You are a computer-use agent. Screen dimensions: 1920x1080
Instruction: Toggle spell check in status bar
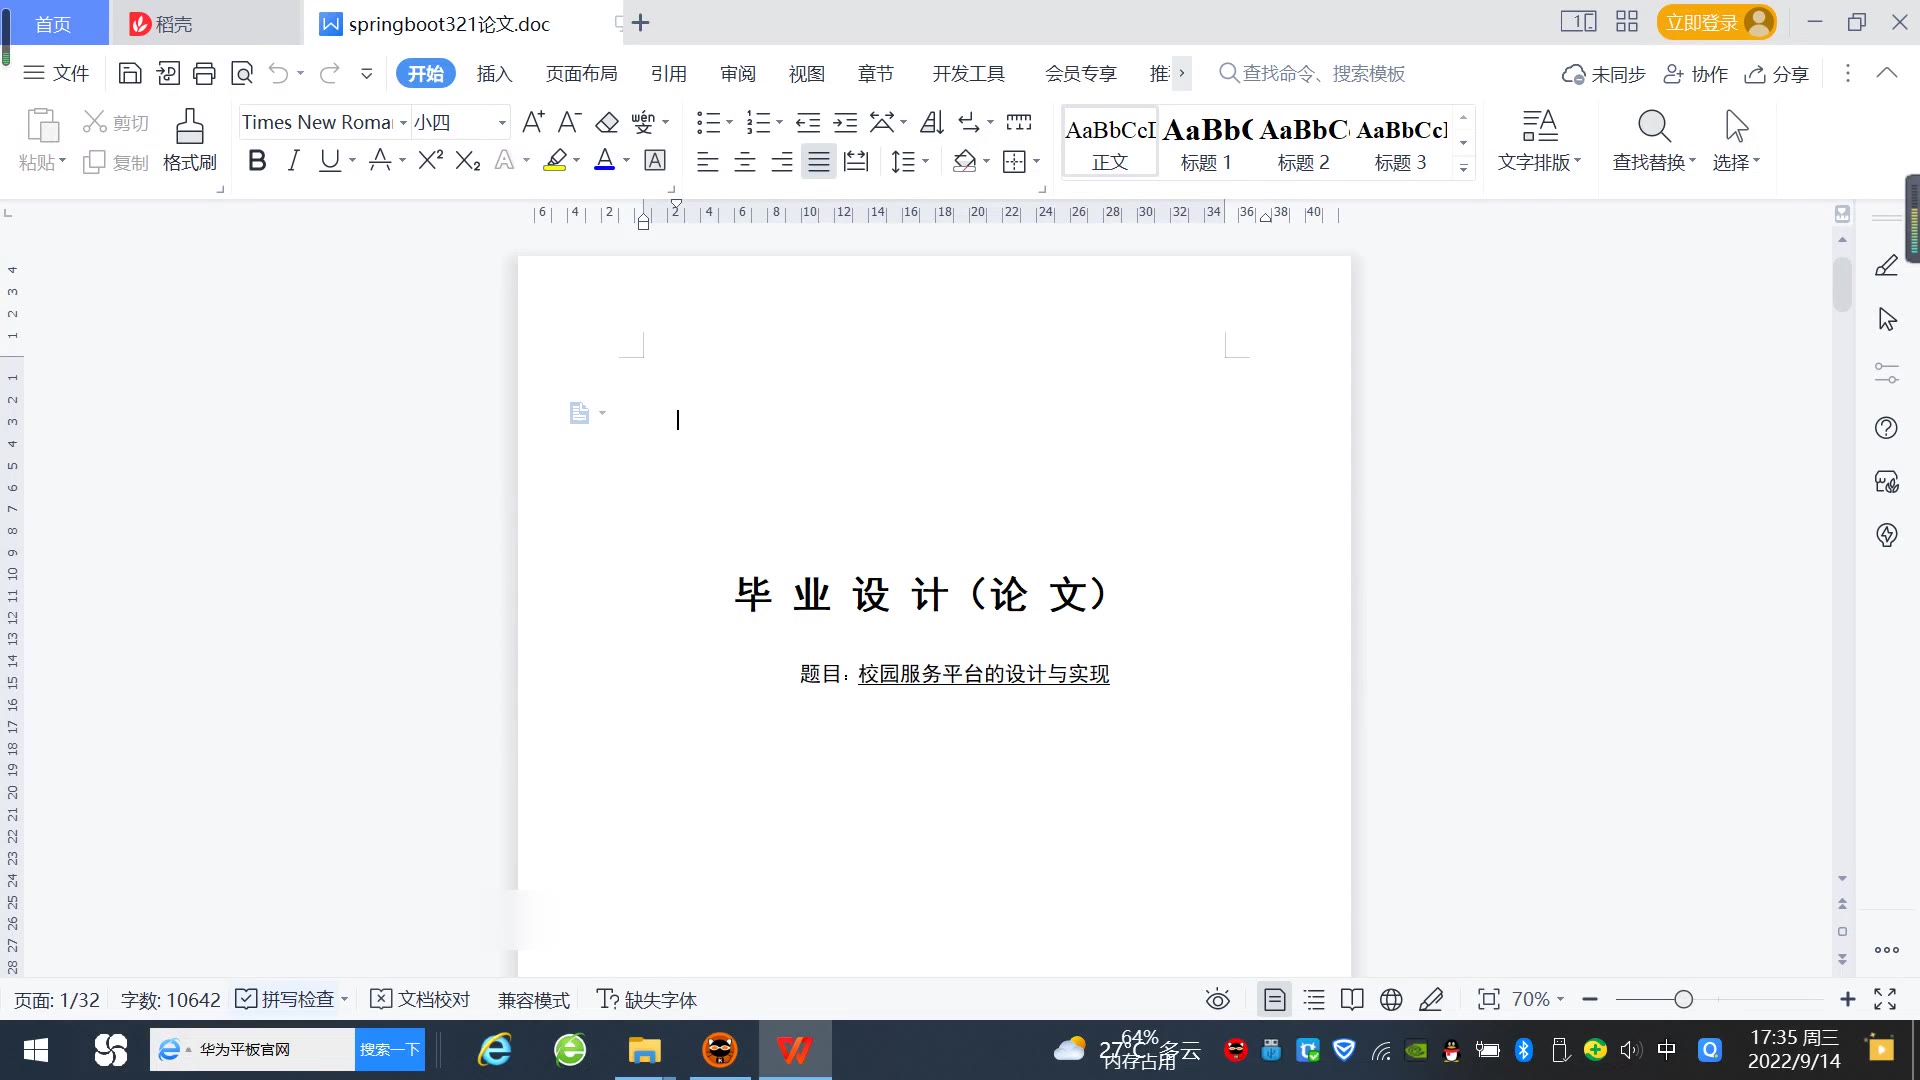coord(289,999)
